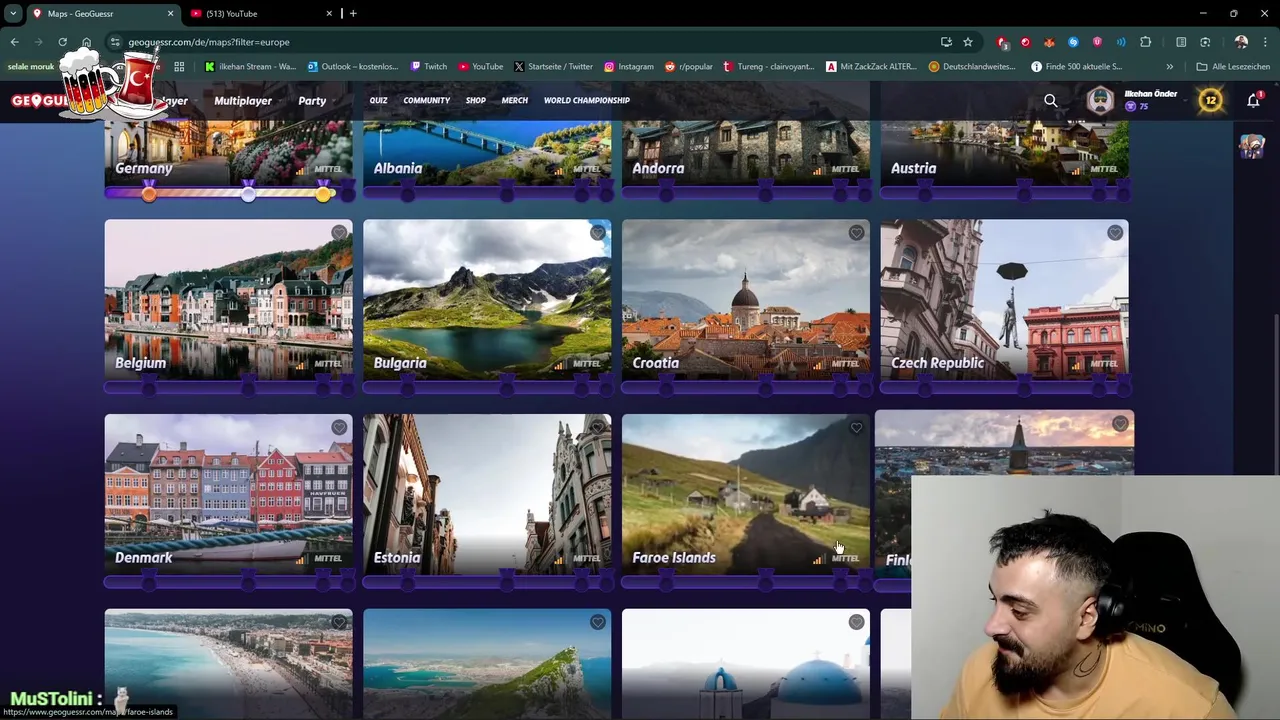The width and height of the screenshot is (1280, 720).
Task: Favorite the Croatia map with heart
Action: point(856,233)
